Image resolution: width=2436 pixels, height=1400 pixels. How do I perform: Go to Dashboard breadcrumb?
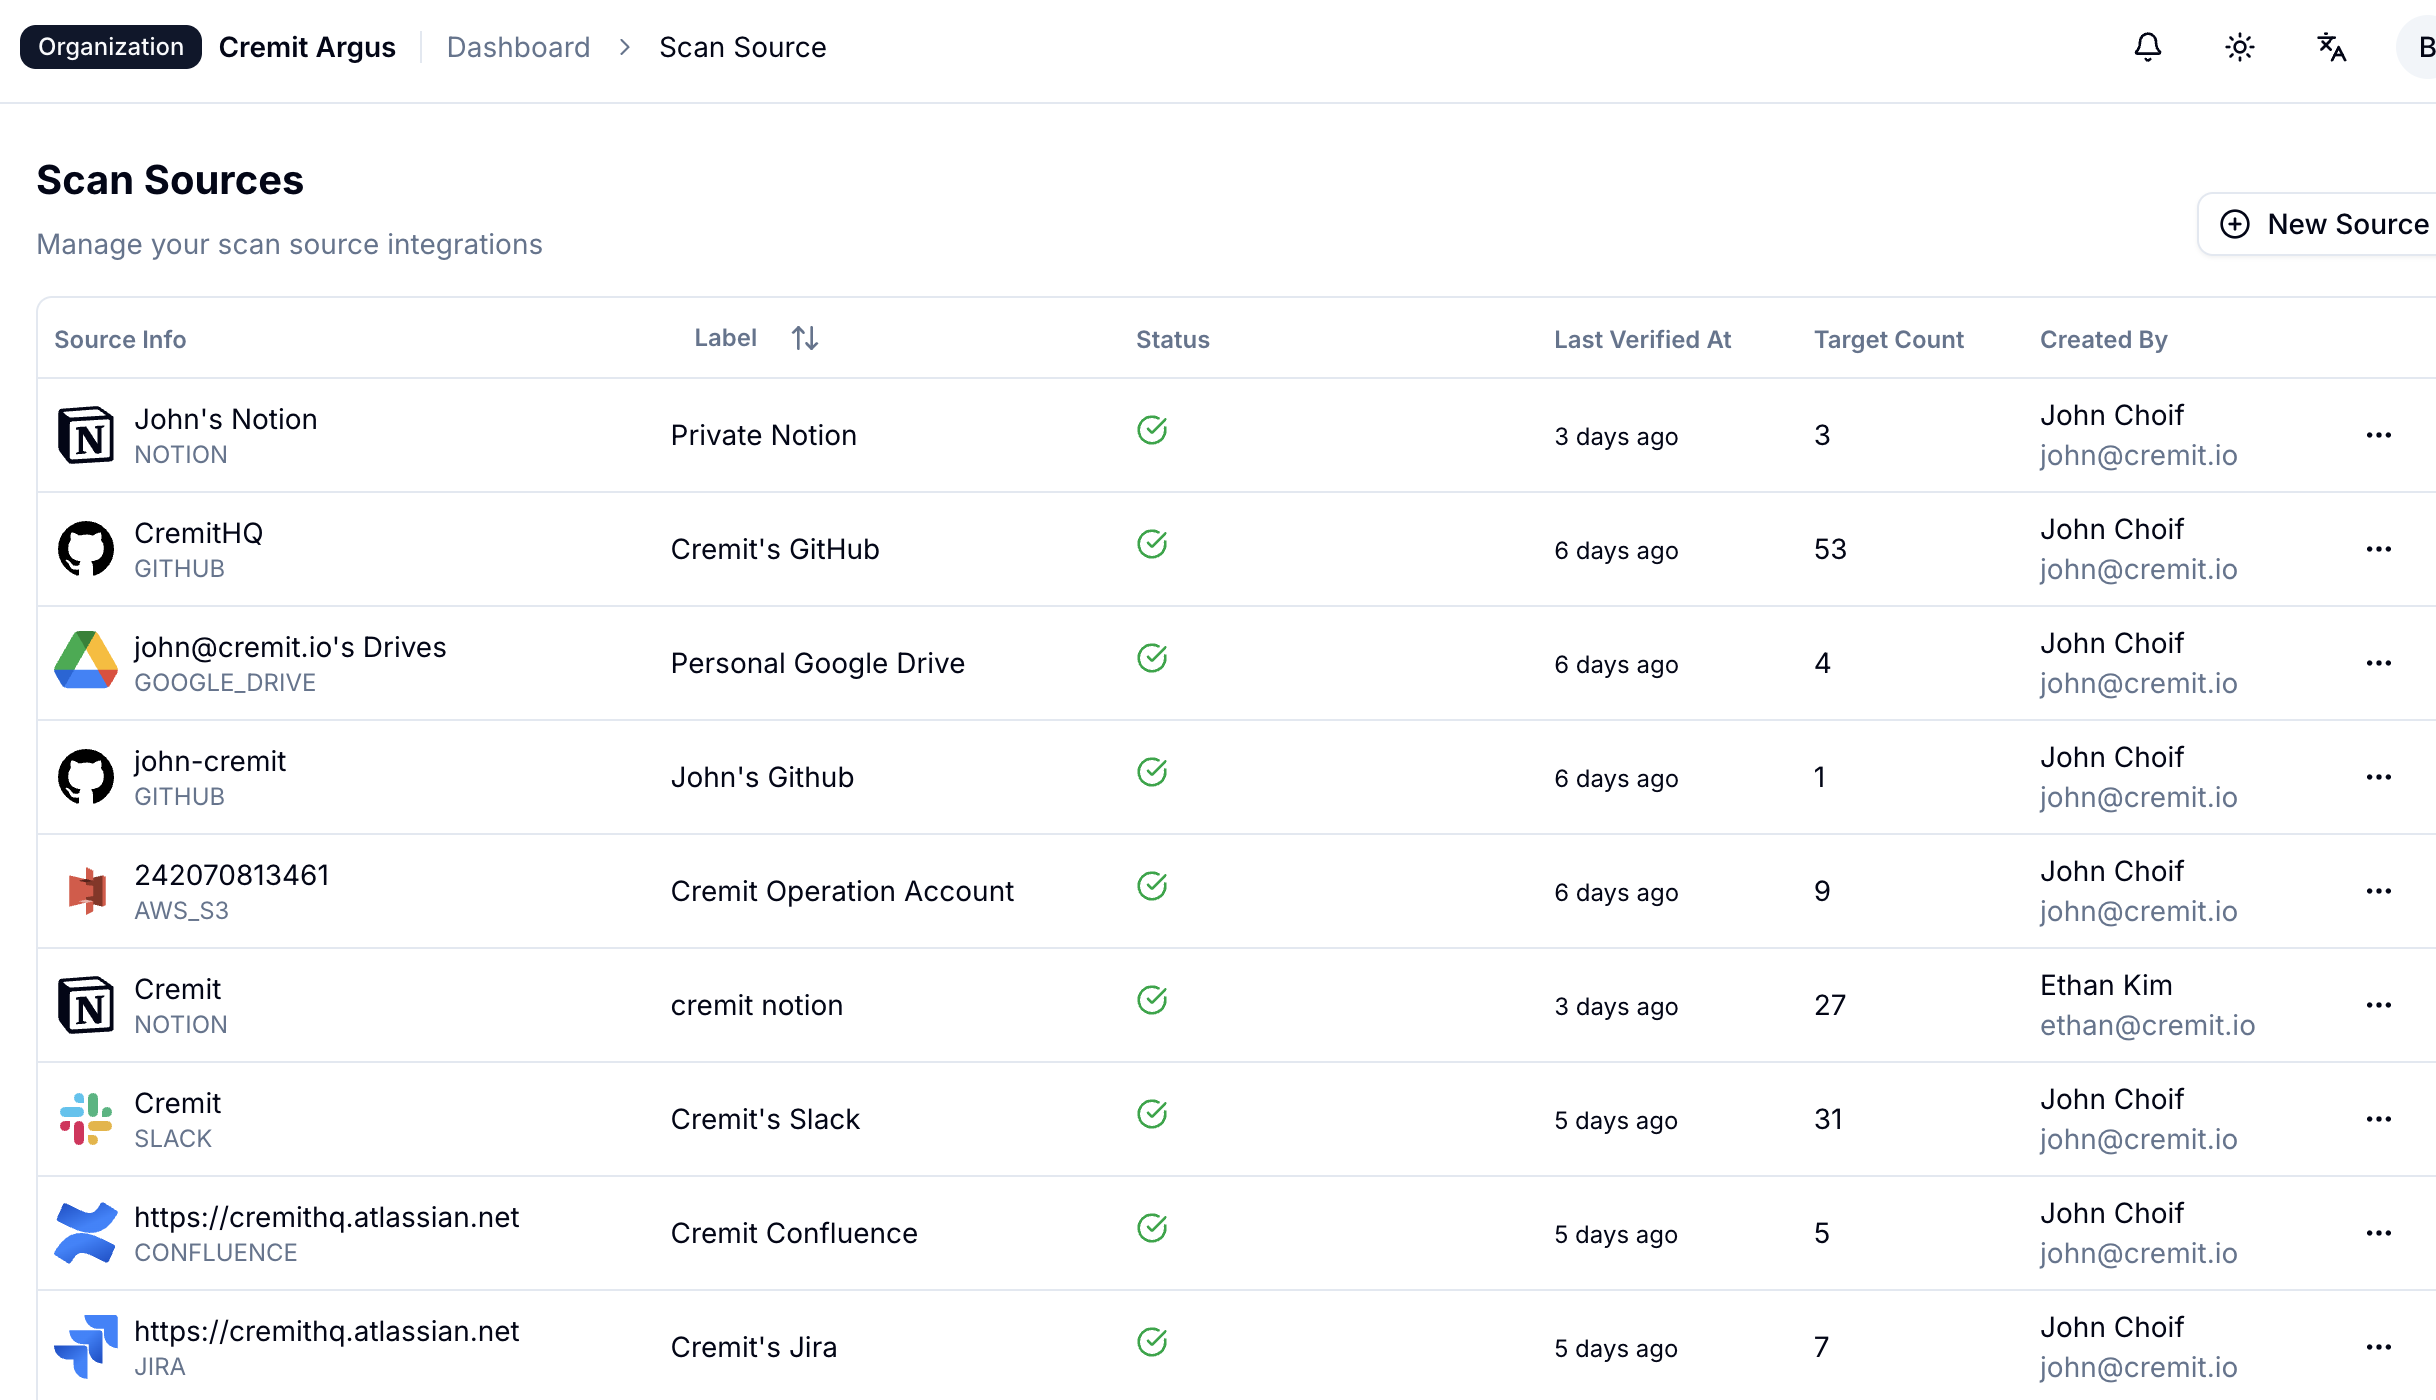click(x=518, y=47)
